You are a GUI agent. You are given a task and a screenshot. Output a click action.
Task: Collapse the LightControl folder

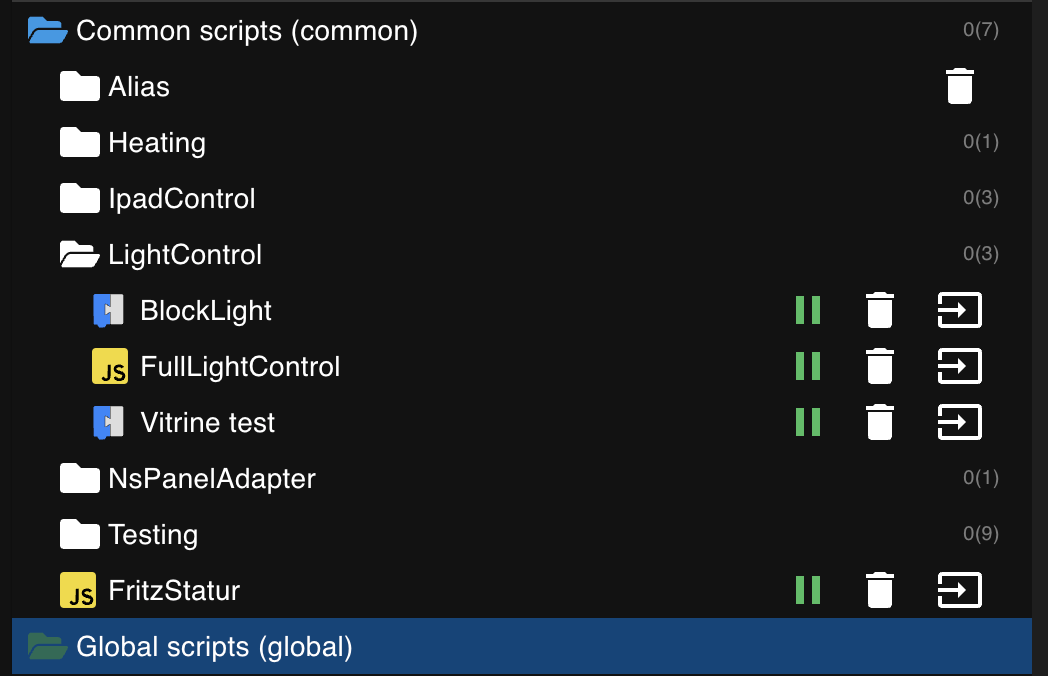tap(80, 255)
